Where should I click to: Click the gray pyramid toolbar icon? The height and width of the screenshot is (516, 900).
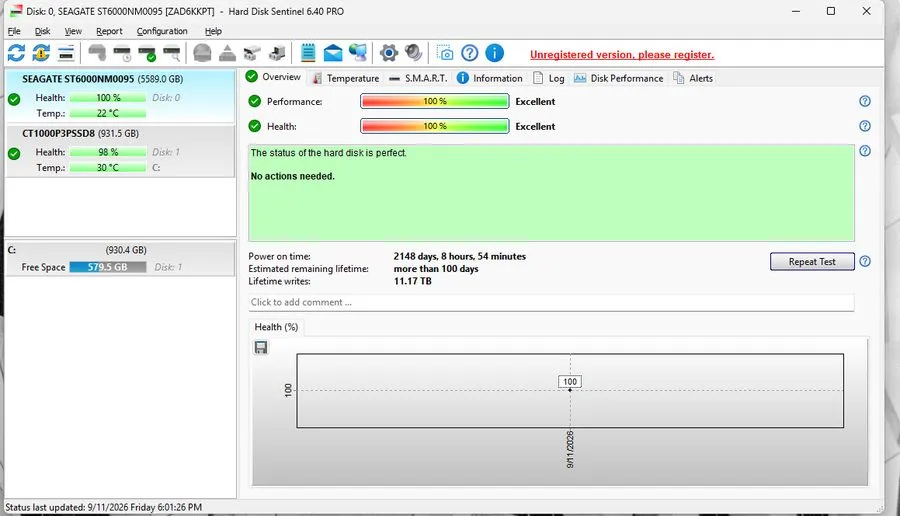[227, 53]
